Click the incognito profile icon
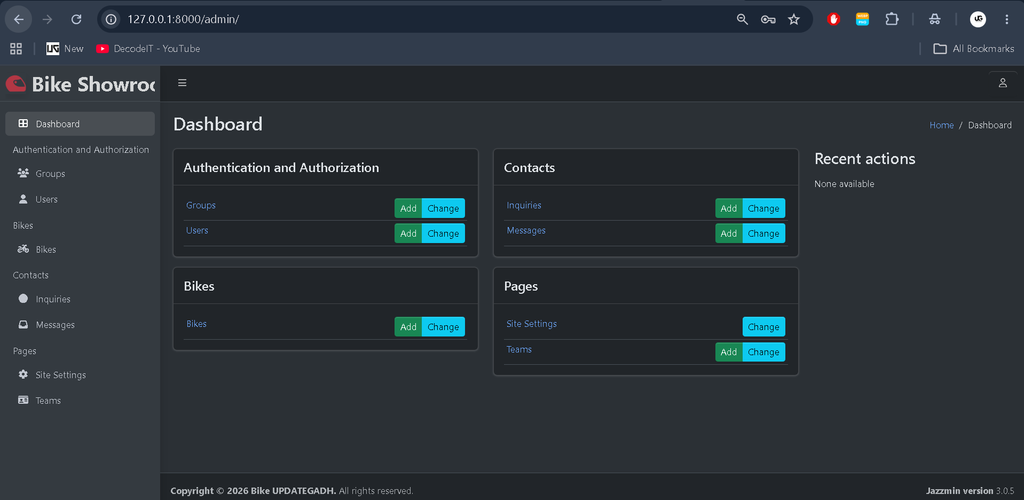Screen dimensions: 1024x500 click(x=935, y=20)
